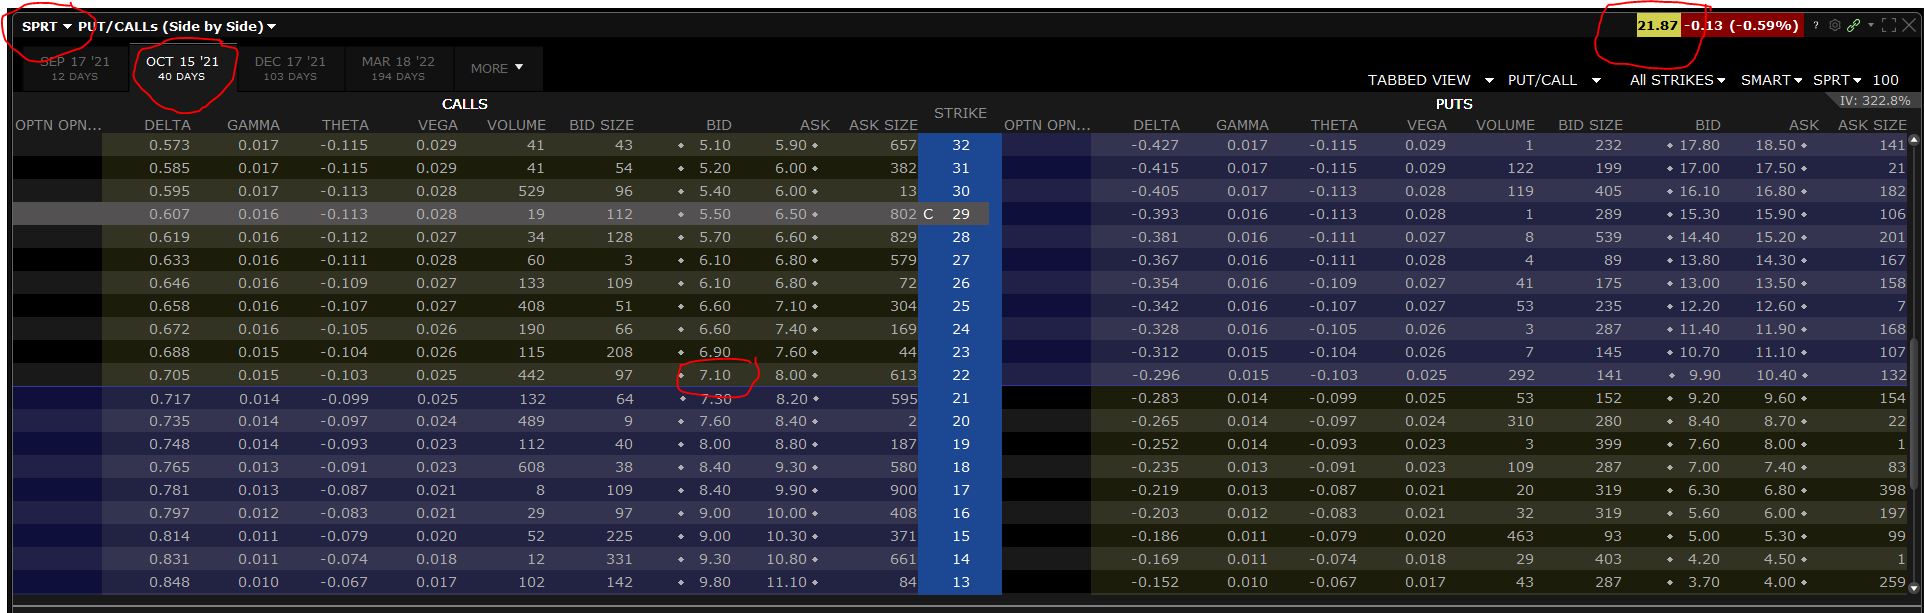Click the yellow 21.87 last price box
1924x613 pixels.
[x=1657, y=26]
